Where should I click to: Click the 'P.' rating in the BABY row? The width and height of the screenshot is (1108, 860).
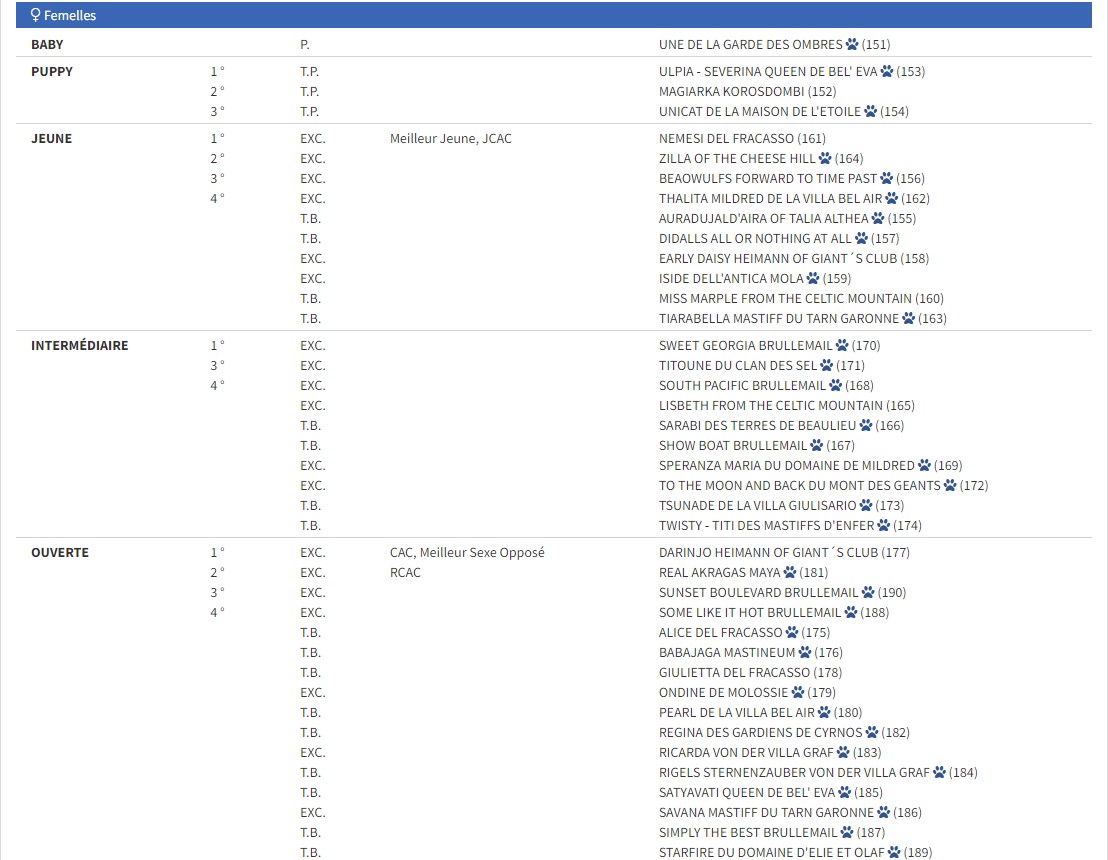point(305,45)
